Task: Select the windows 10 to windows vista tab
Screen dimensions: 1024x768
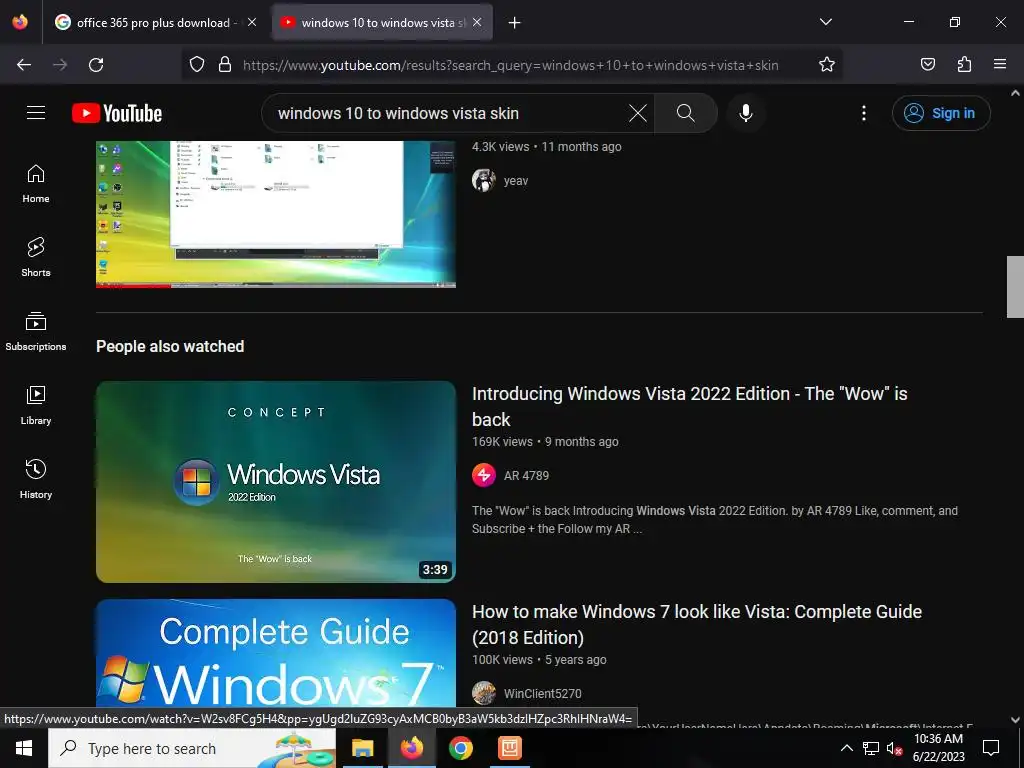Action: pyautogui.click(x=382, y=23)
